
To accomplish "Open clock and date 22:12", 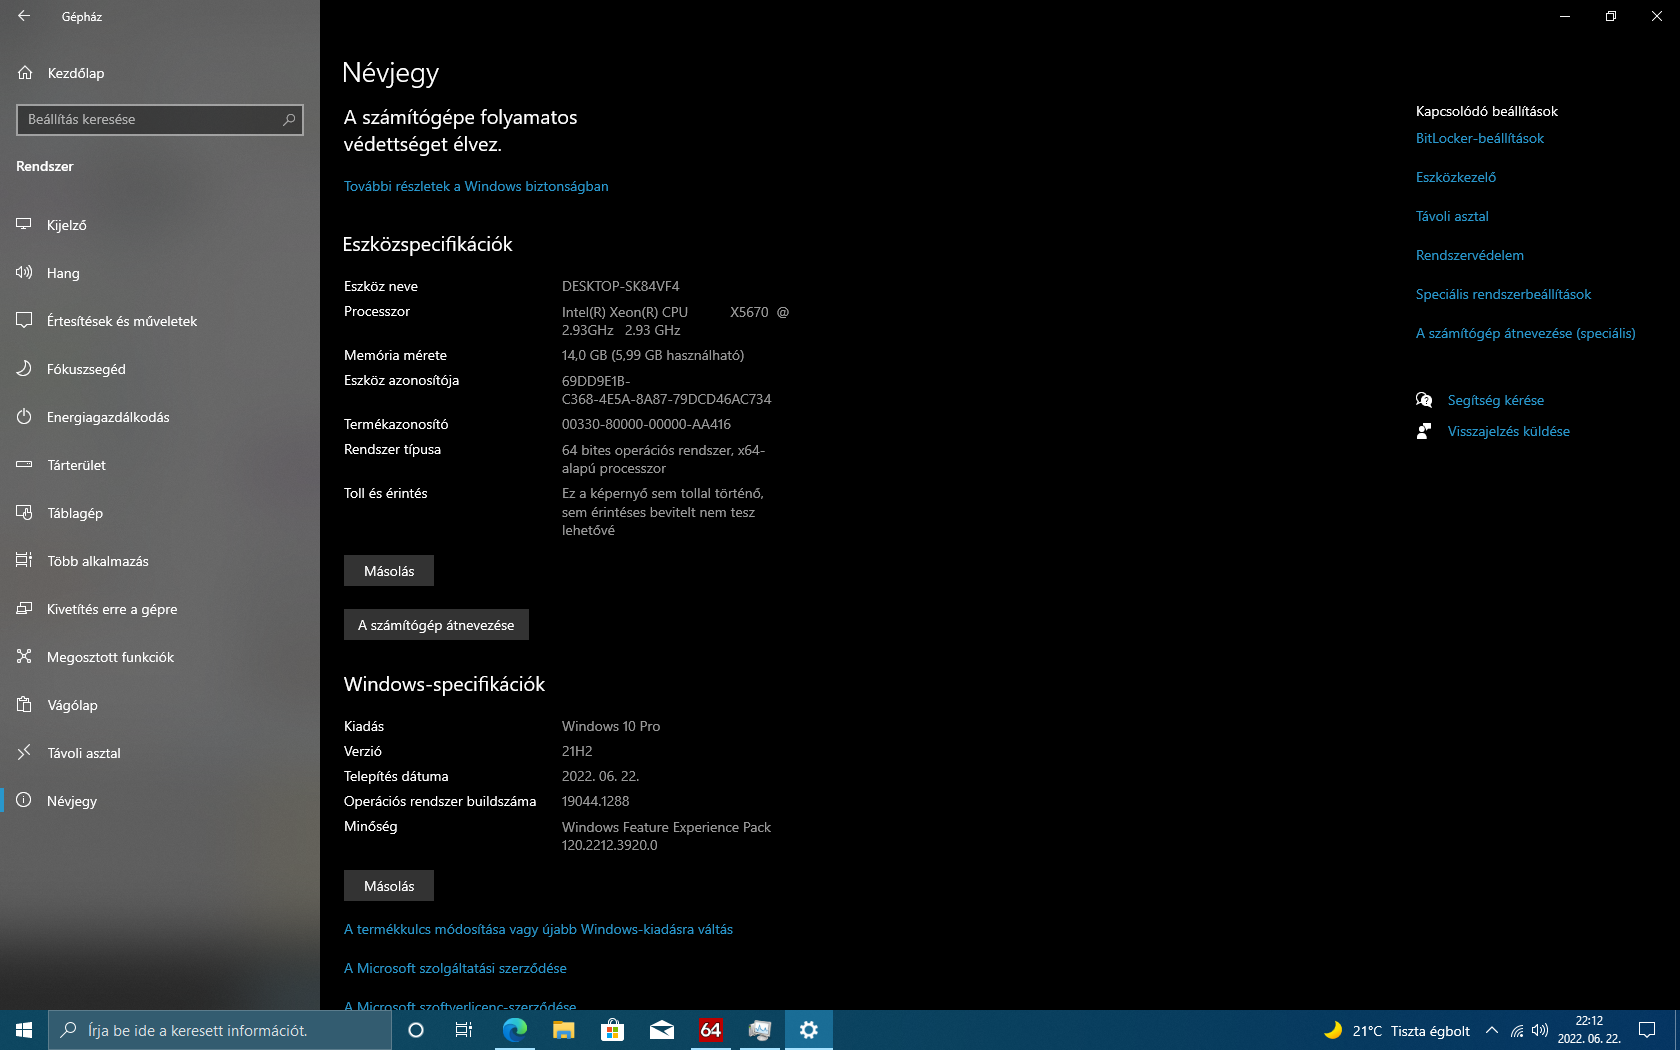I will point(1589,1030).
